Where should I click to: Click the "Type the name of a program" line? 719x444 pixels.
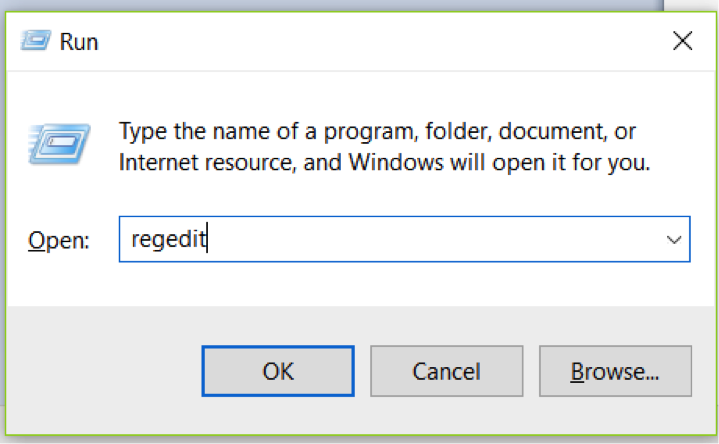(x=377, y=131)
